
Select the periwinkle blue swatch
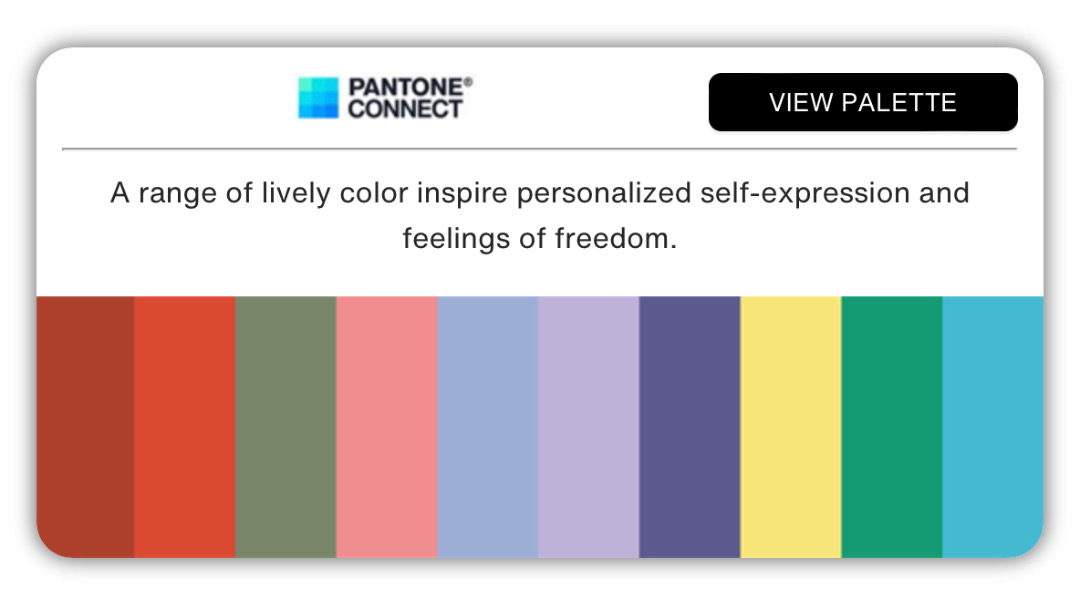pos(488,427)
